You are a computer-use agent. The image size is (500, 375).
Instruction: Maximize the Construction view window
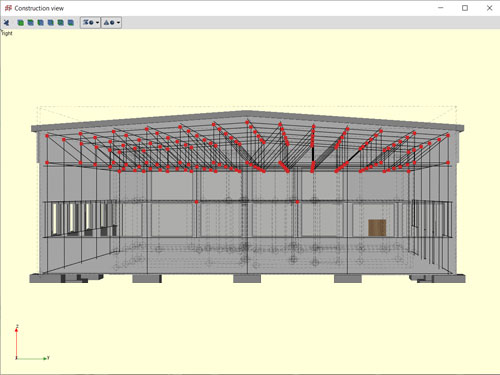coord(465,8)
